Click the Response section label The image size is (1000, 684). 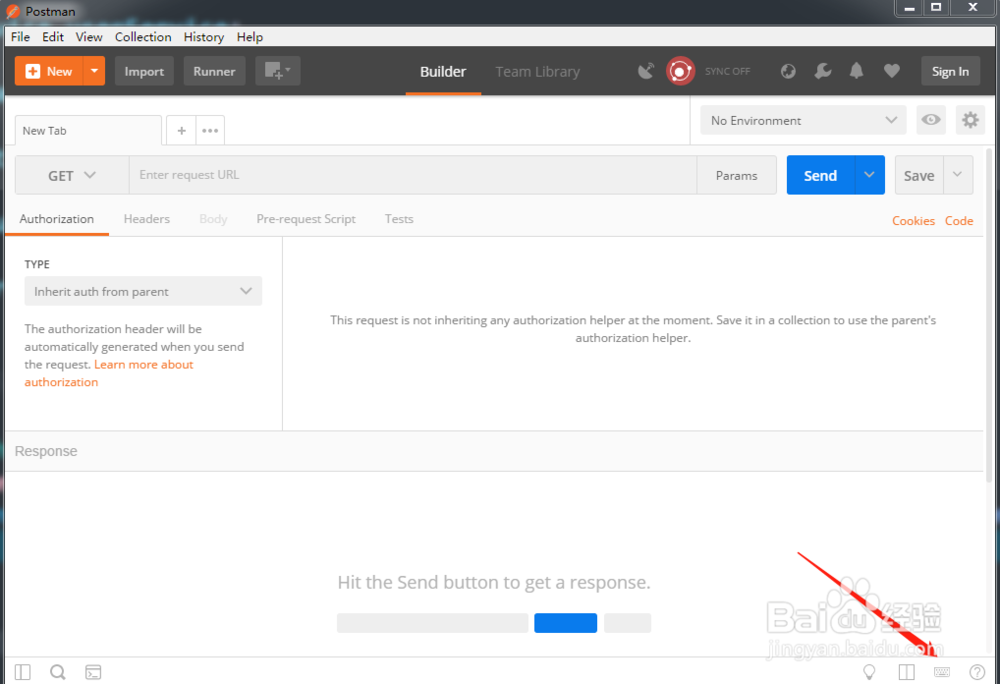46,451
